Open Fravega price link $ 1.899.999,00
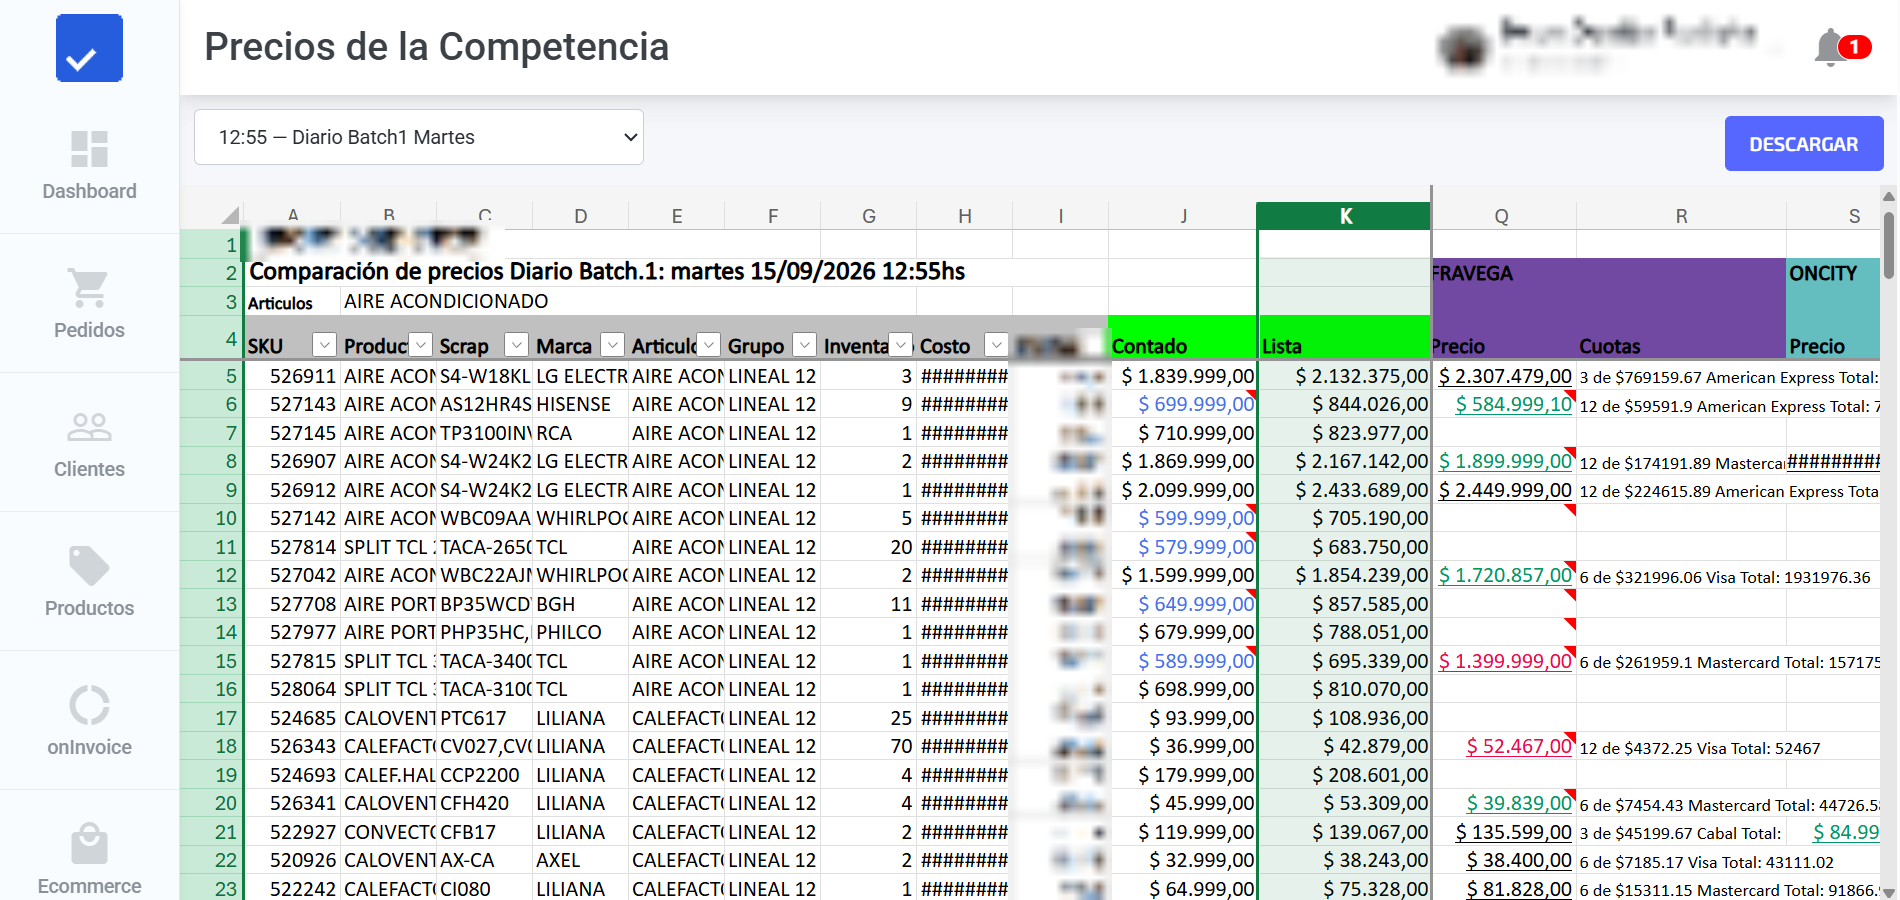The height and width of the screenshot is (900, 1900). click(1505, 461)
